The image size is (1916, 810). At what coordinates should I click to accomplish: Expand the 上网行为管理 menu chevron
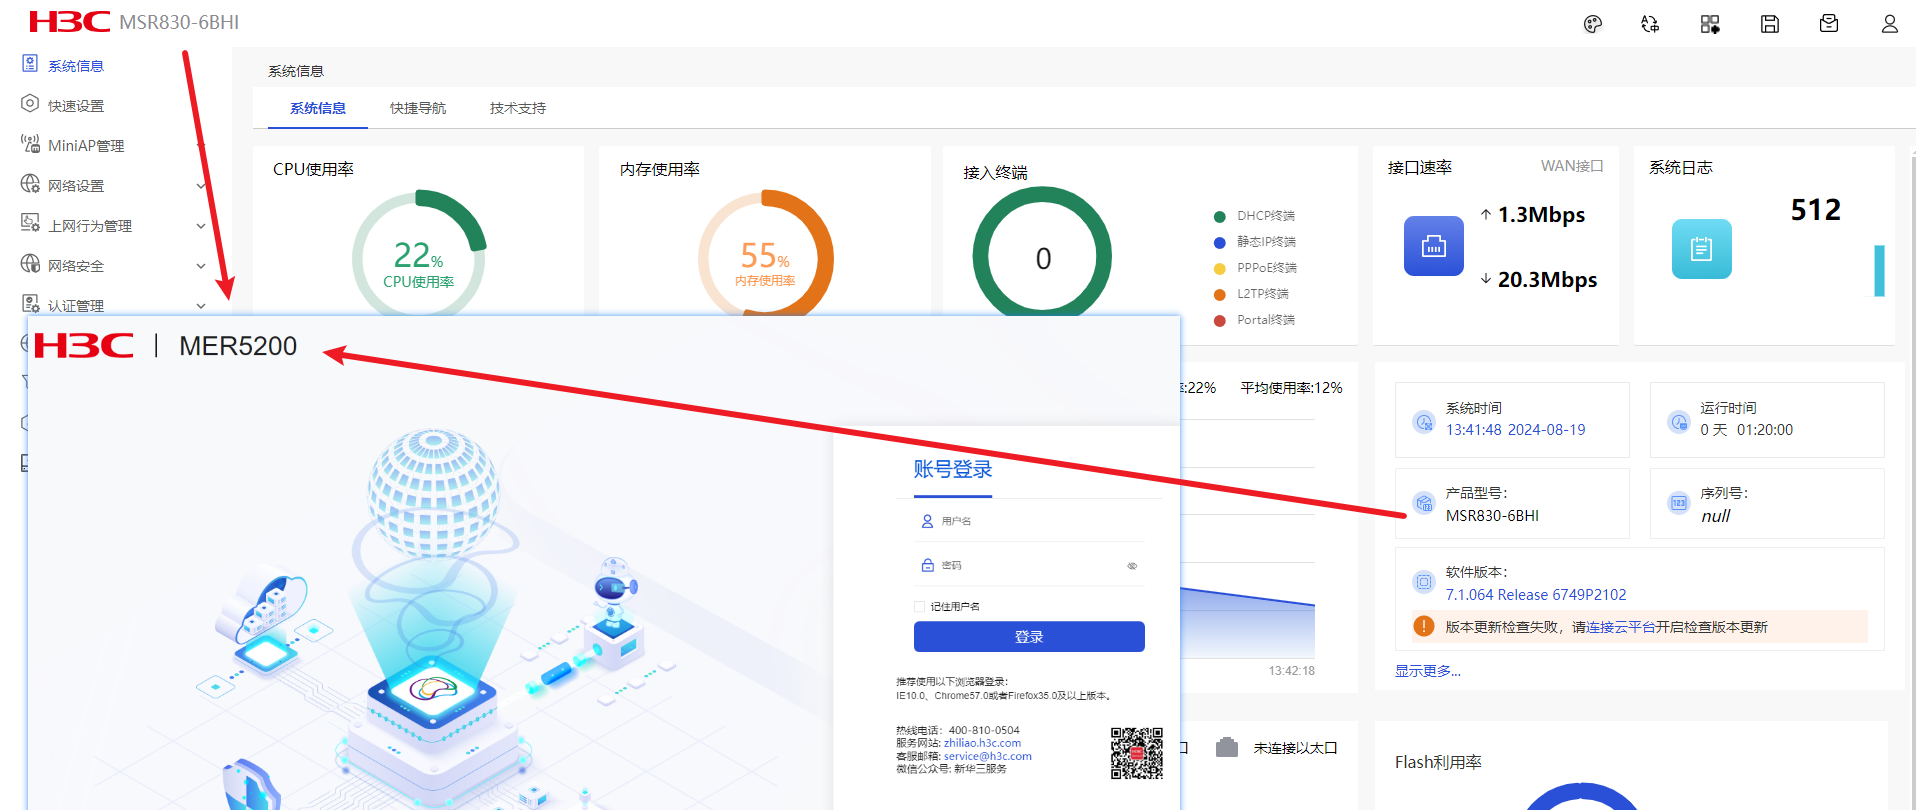click(x=201, y=226)
